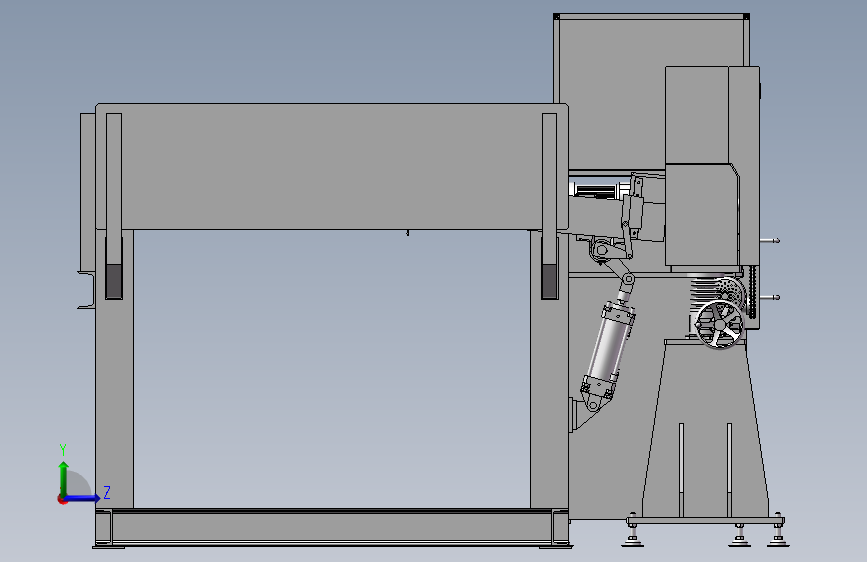867x562 pixels.
Task: Select the bottom base beam of the frame
Action: click(332, 527)
